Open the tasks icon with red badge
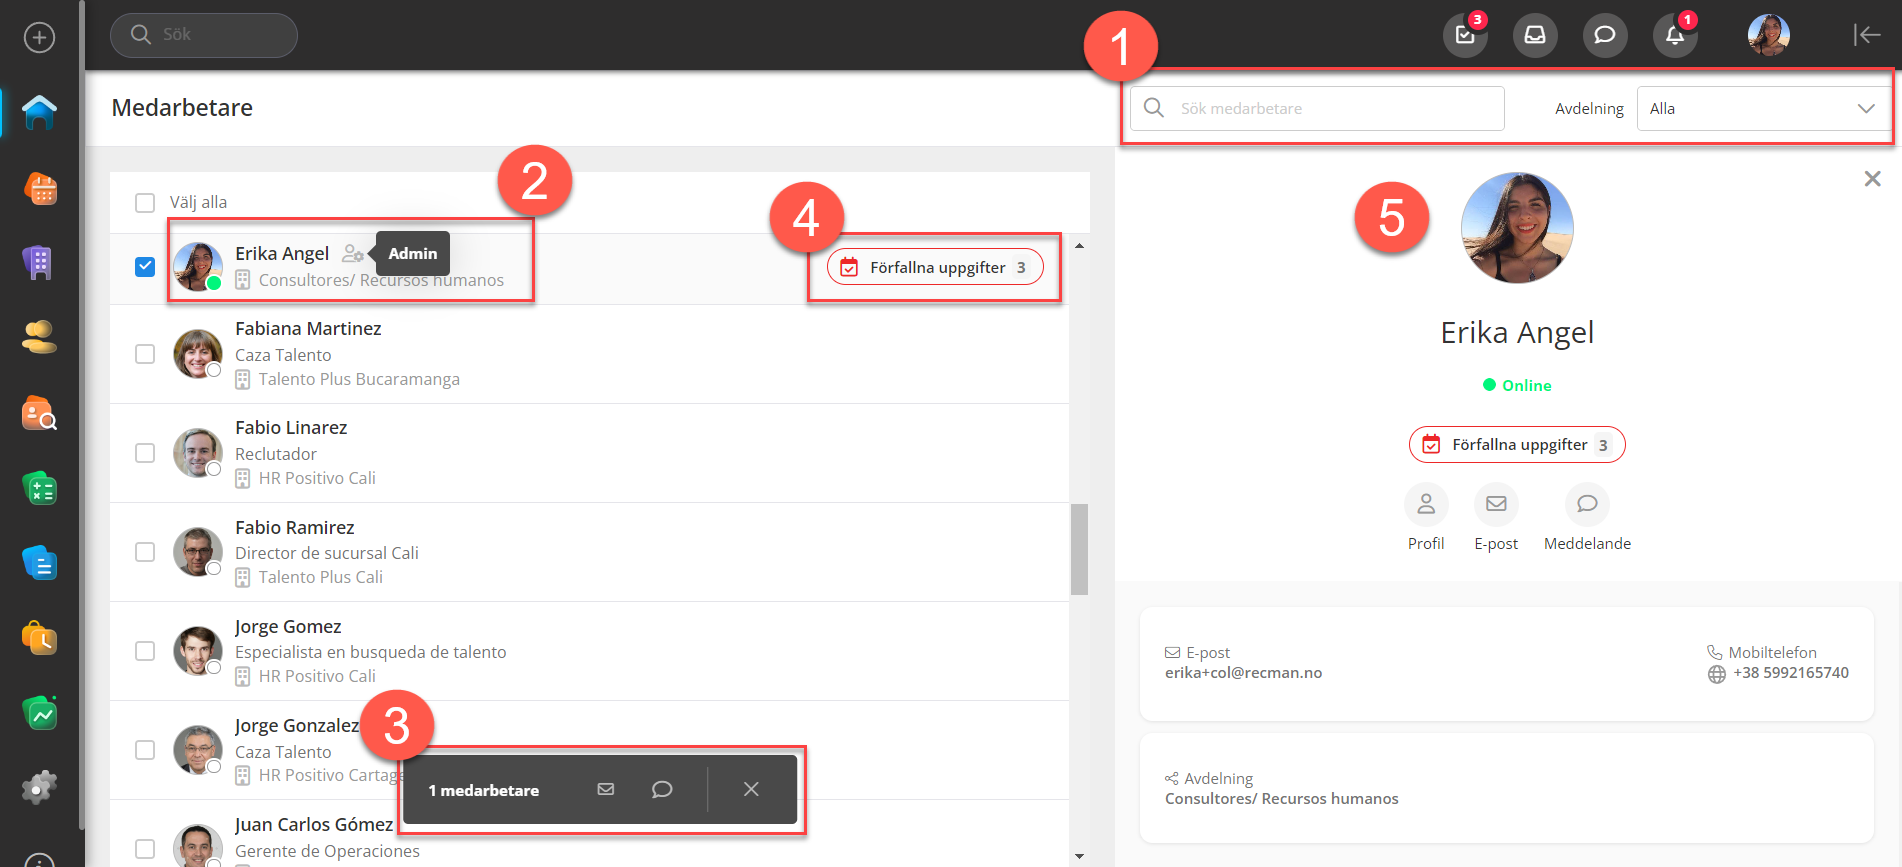 1465,36
